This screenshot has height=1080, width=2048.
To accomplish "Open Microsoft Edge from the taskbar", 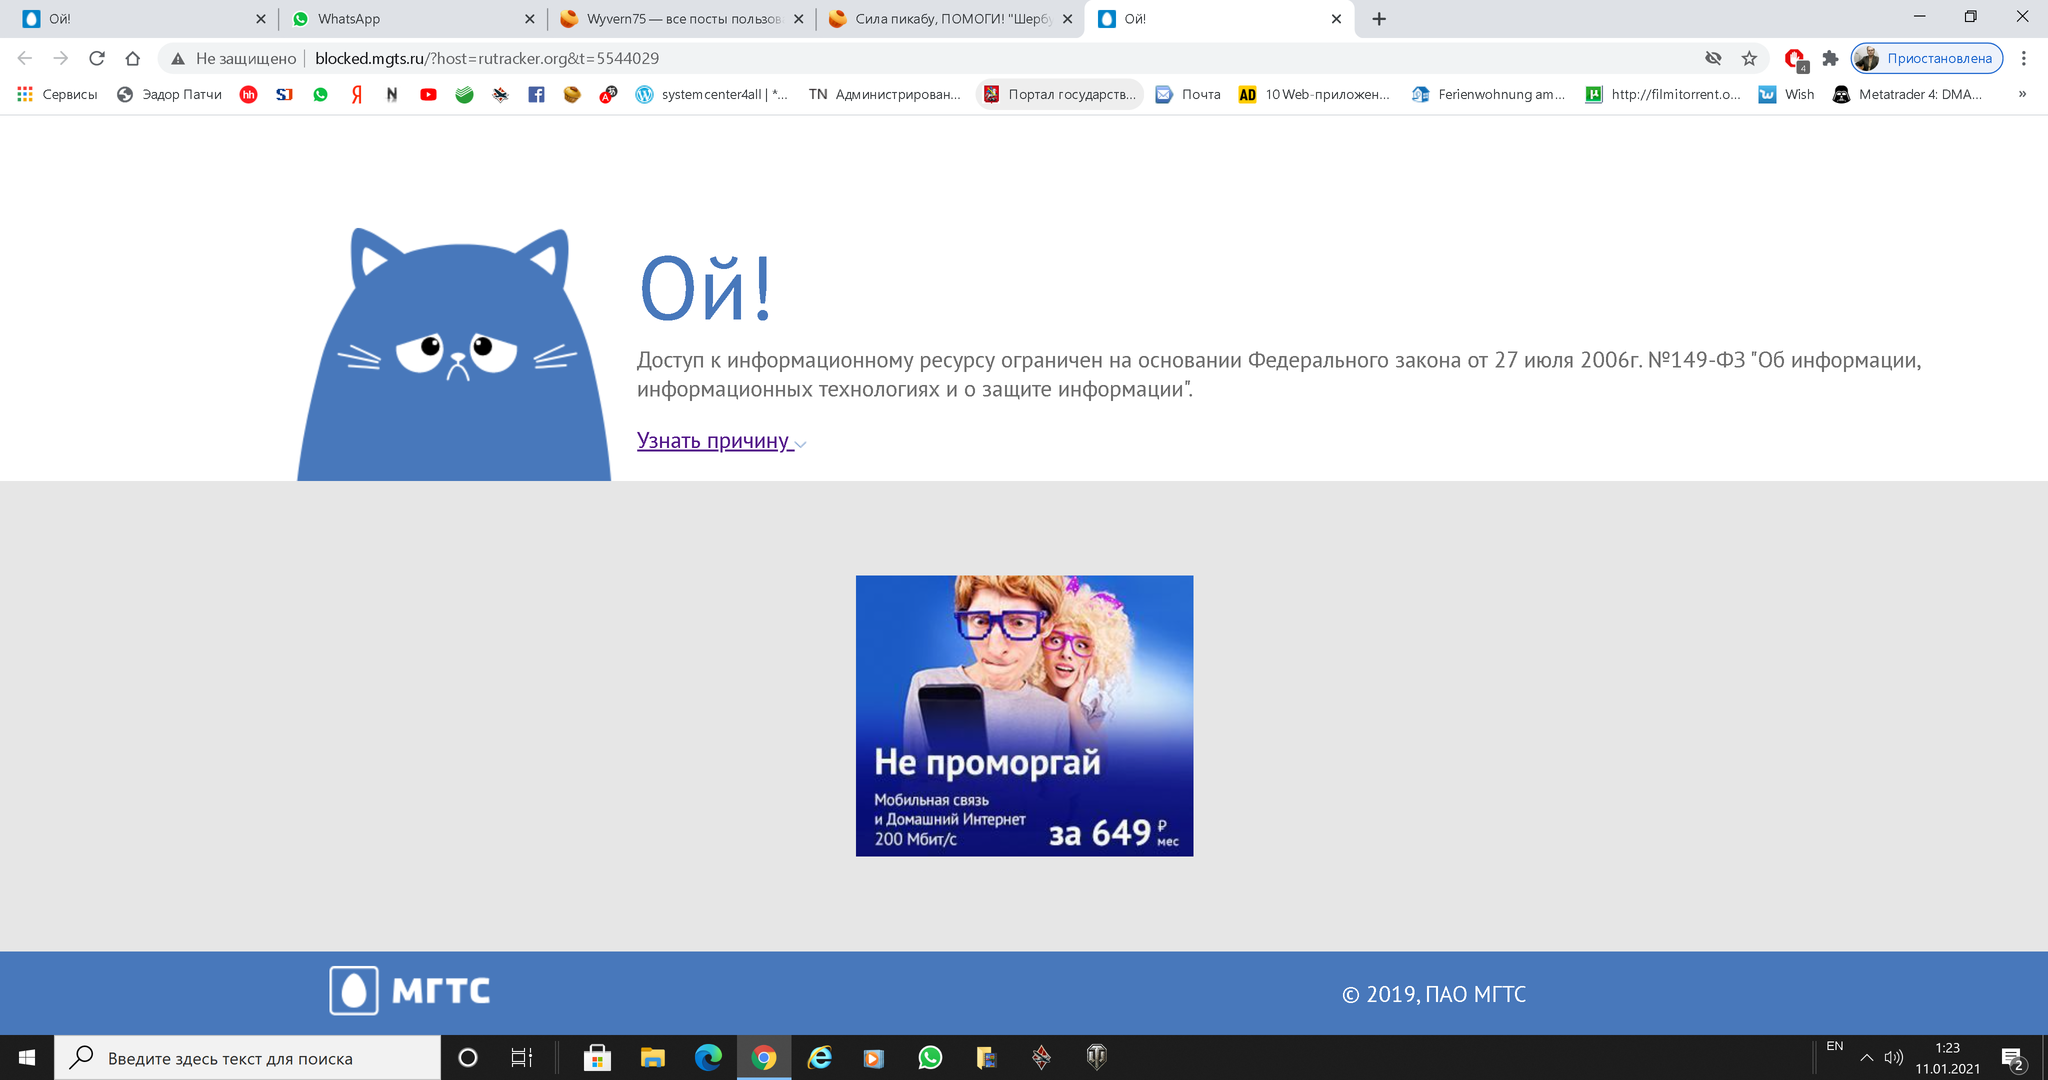I will [708, 1057].
